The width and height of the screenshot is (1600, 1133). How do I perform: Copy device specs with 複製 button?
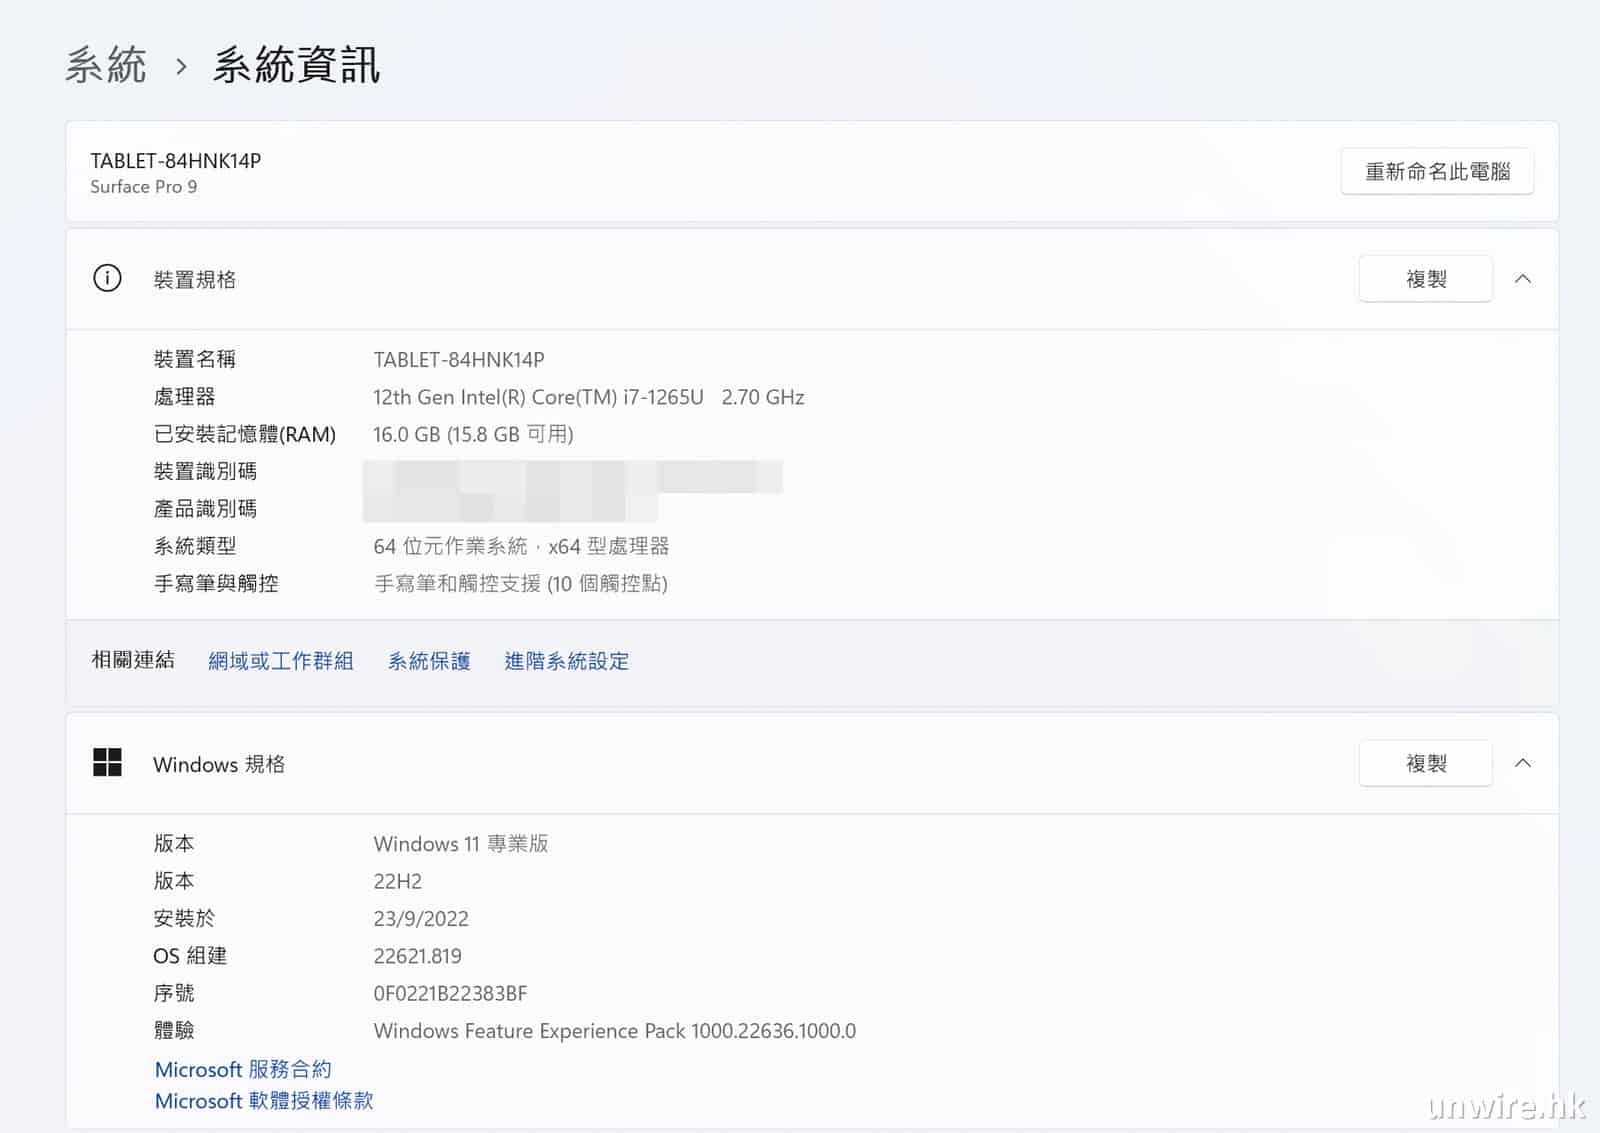click(1425, 279)
